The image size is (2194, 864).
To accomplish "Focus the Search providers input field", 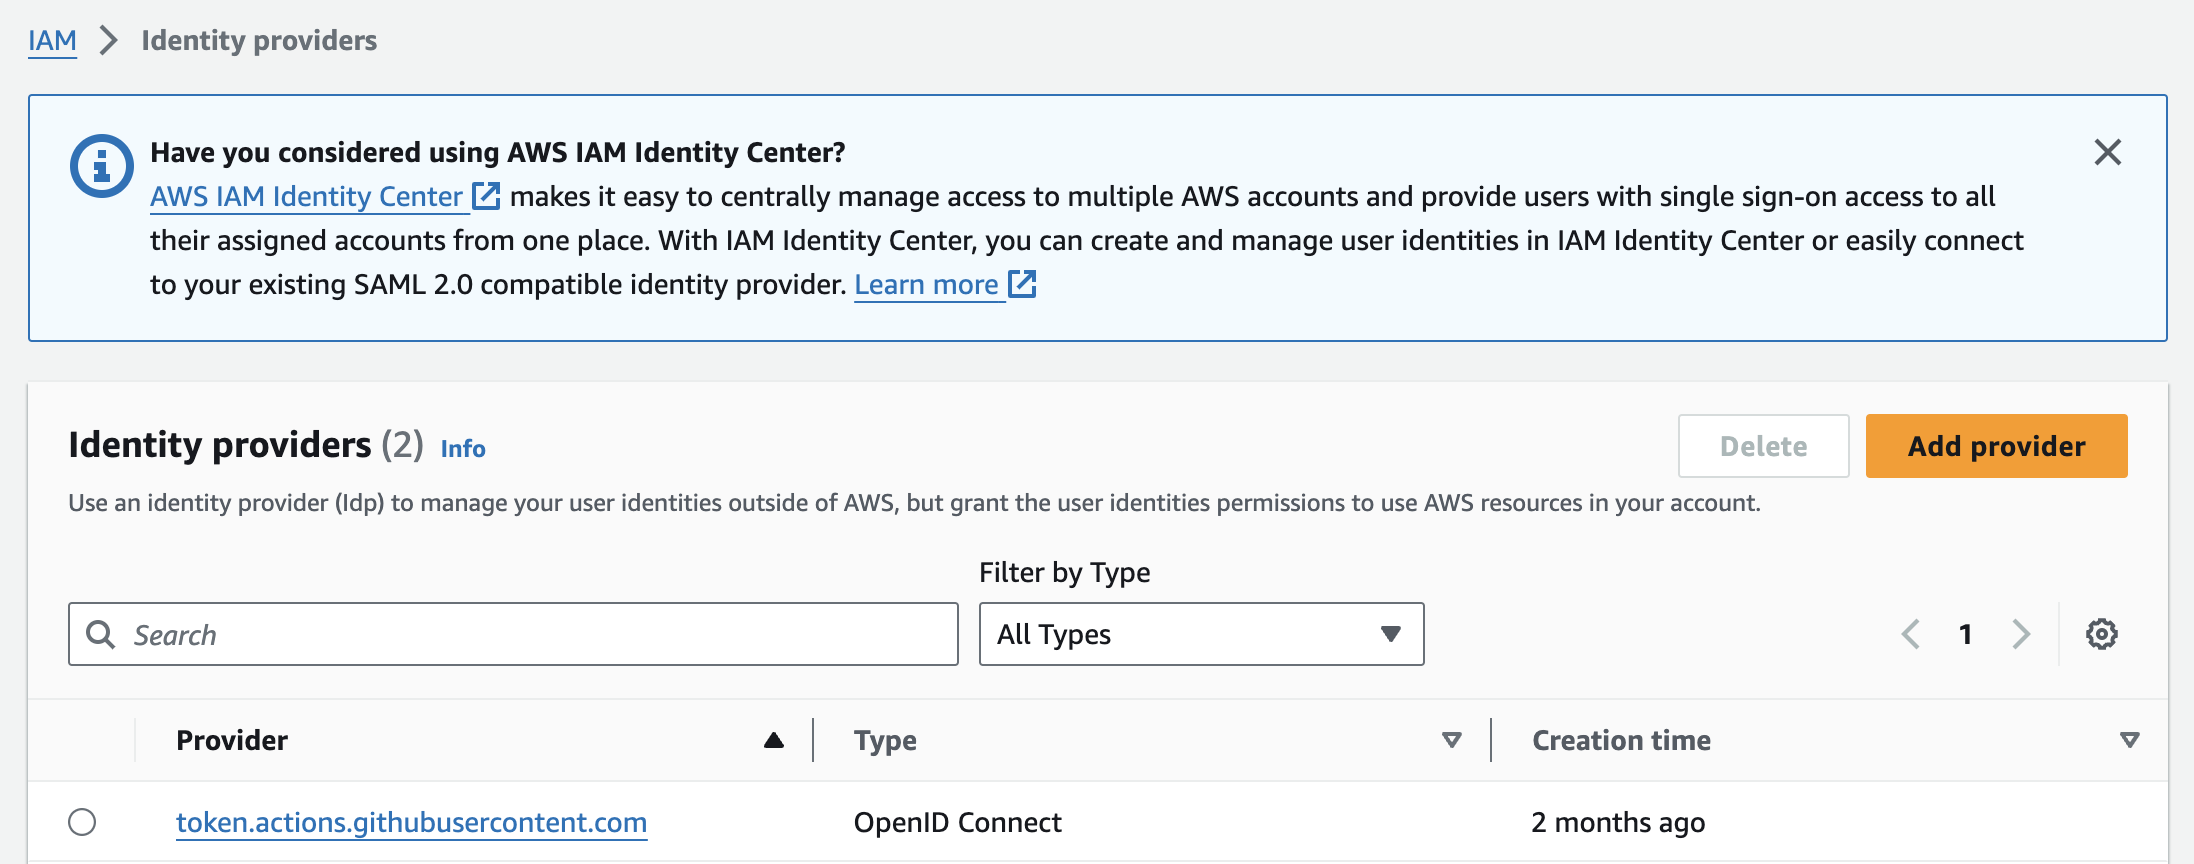I will 513,634.
